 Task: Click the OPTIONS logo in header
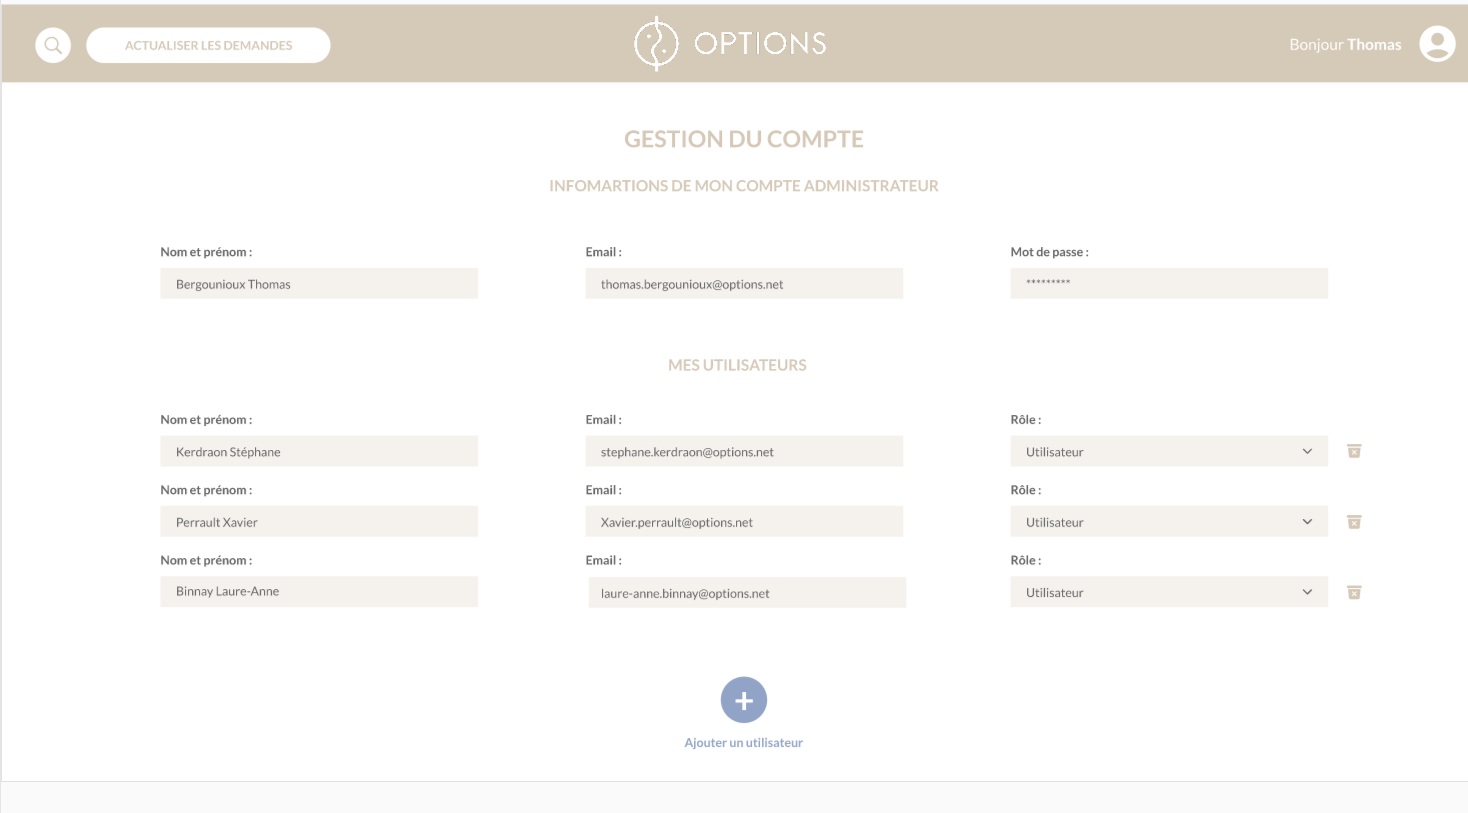[x=731, y=44]
